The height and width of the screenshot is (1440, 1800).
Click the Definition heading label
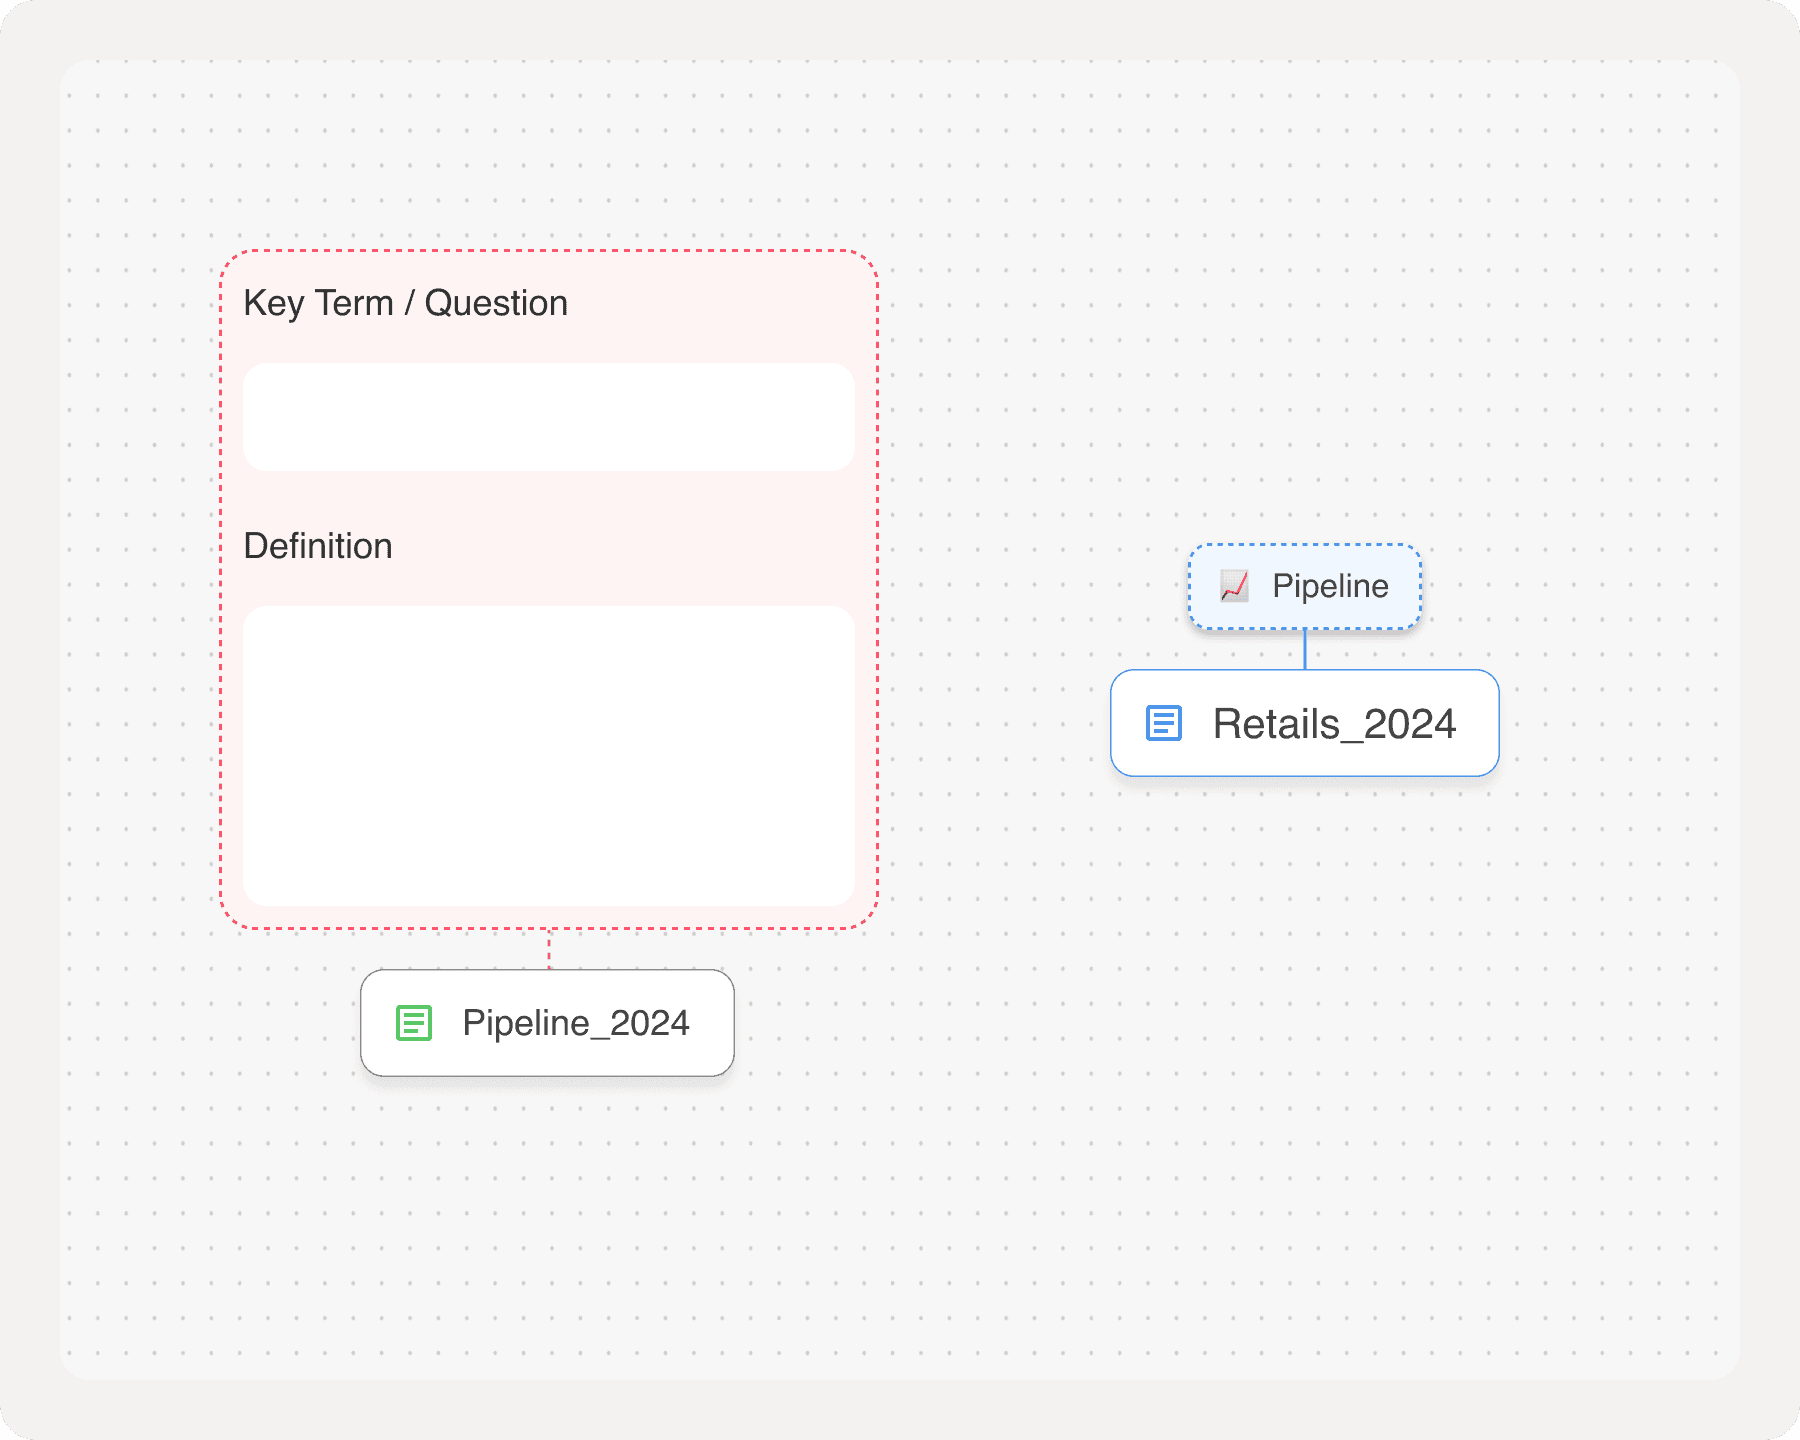point(318,546)
